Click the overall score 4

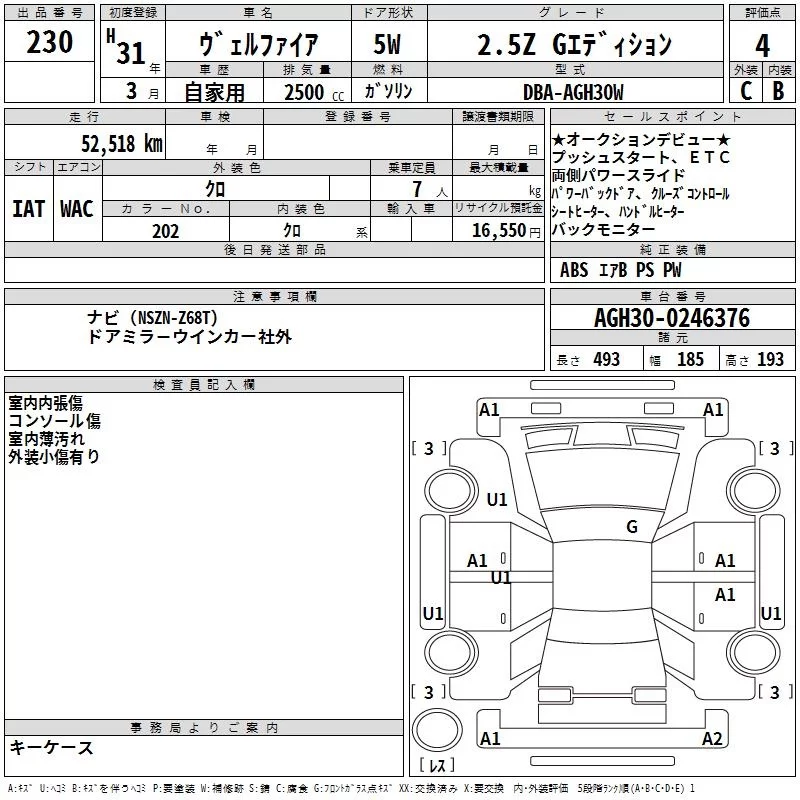[x=762, y=46]
